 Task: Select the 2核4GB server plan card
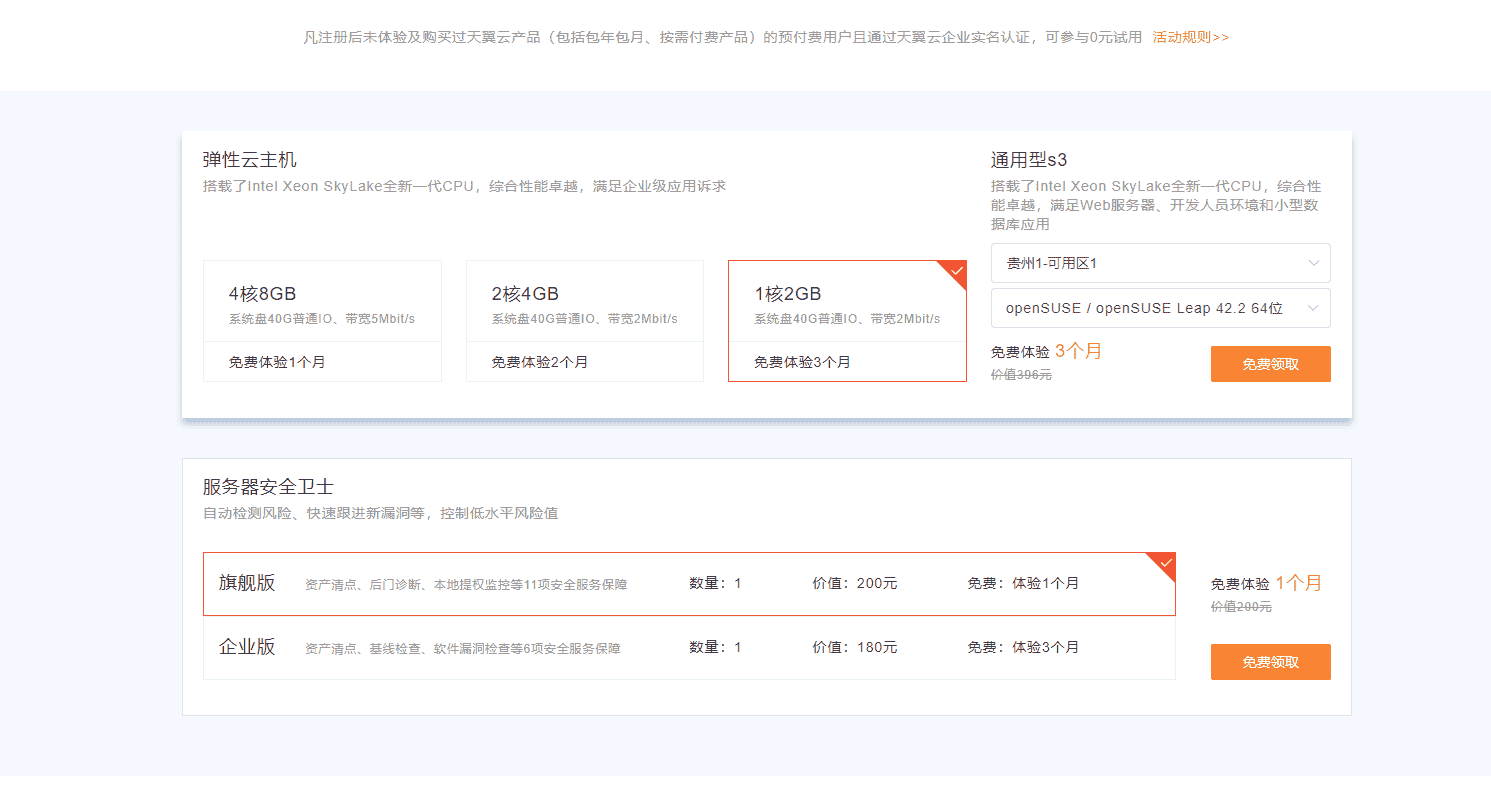point(585,321)
